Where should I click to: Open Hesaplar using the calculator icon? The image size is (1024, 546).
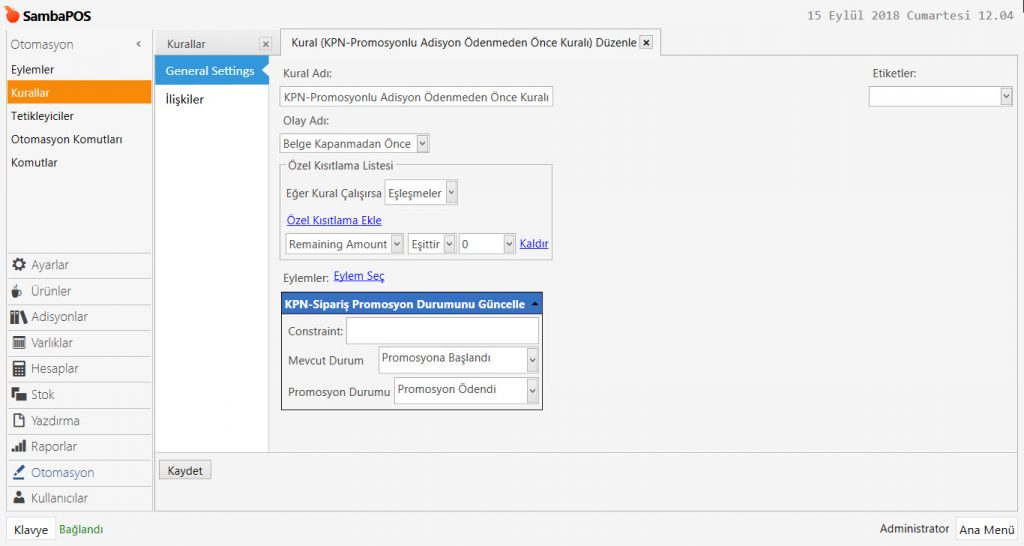18,369
